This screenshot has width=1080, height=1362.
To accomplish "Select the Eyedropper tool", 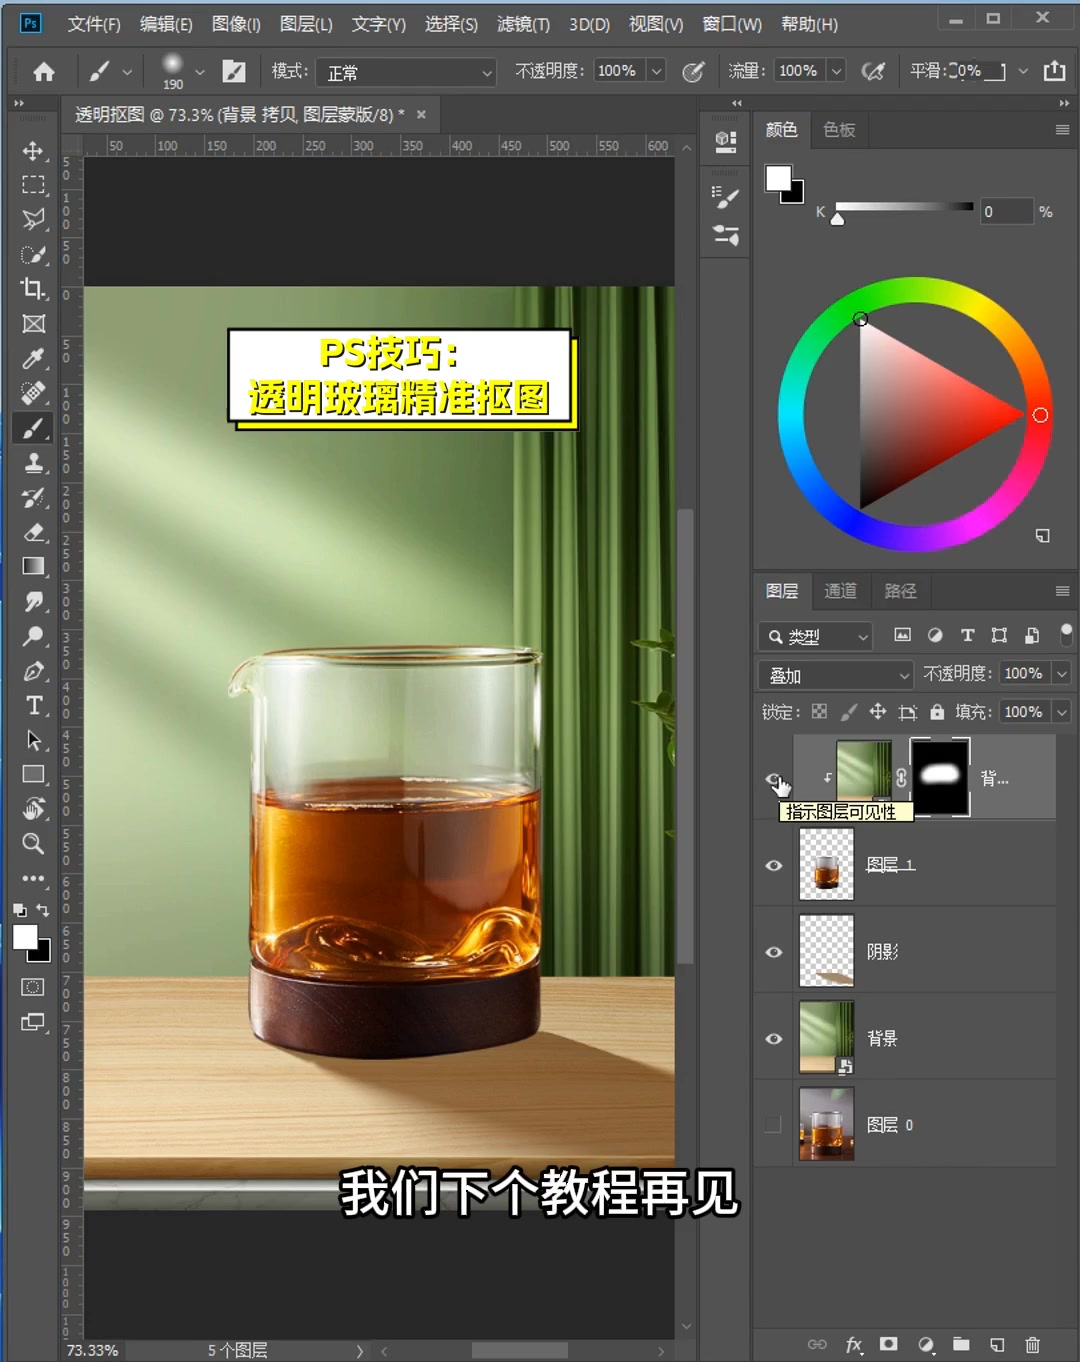I will pyautogui.click(x=33, y=358).
